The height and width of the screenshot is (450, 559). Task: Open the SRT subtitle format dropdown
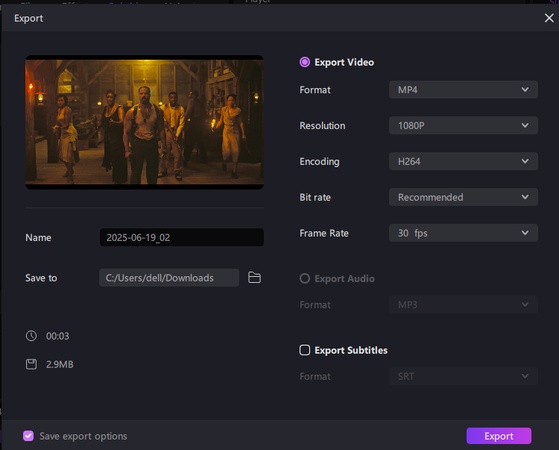pos(463,376)
